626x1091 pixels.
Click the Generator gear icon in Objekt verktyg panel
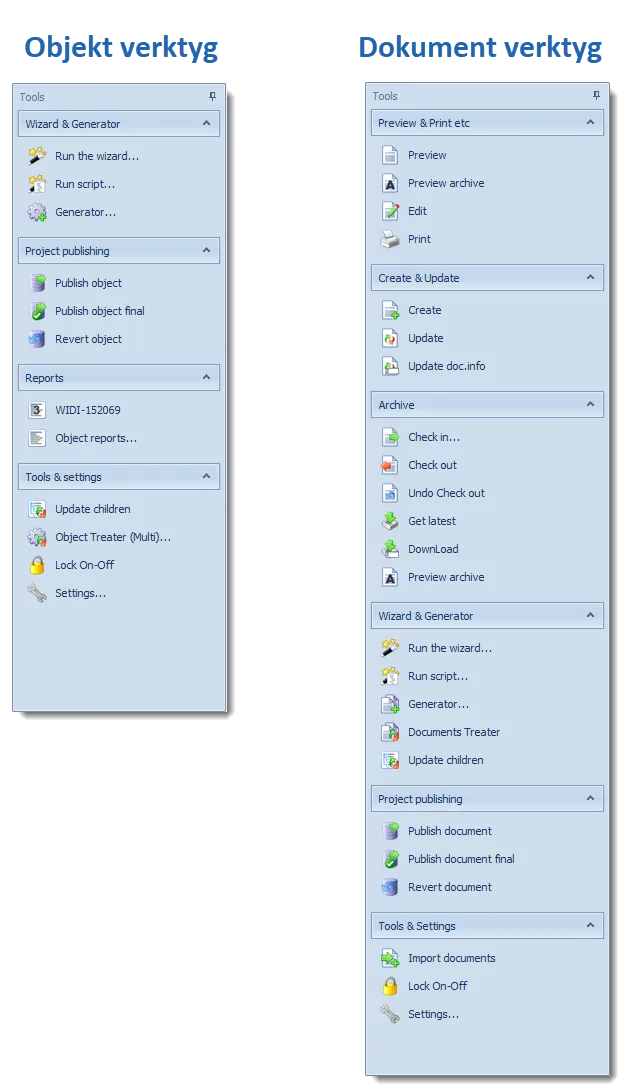point(37,212)
